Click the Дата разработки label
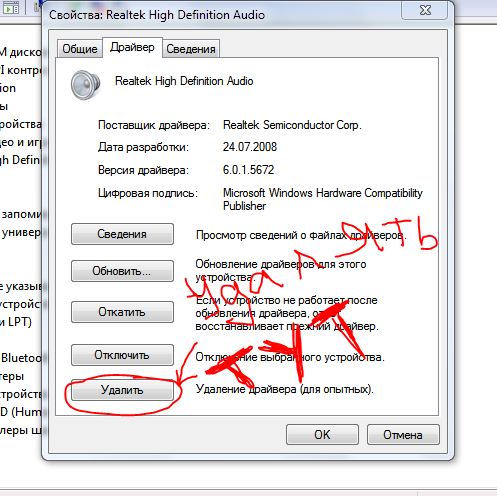 pyautogui.click(x=143, y=147)
